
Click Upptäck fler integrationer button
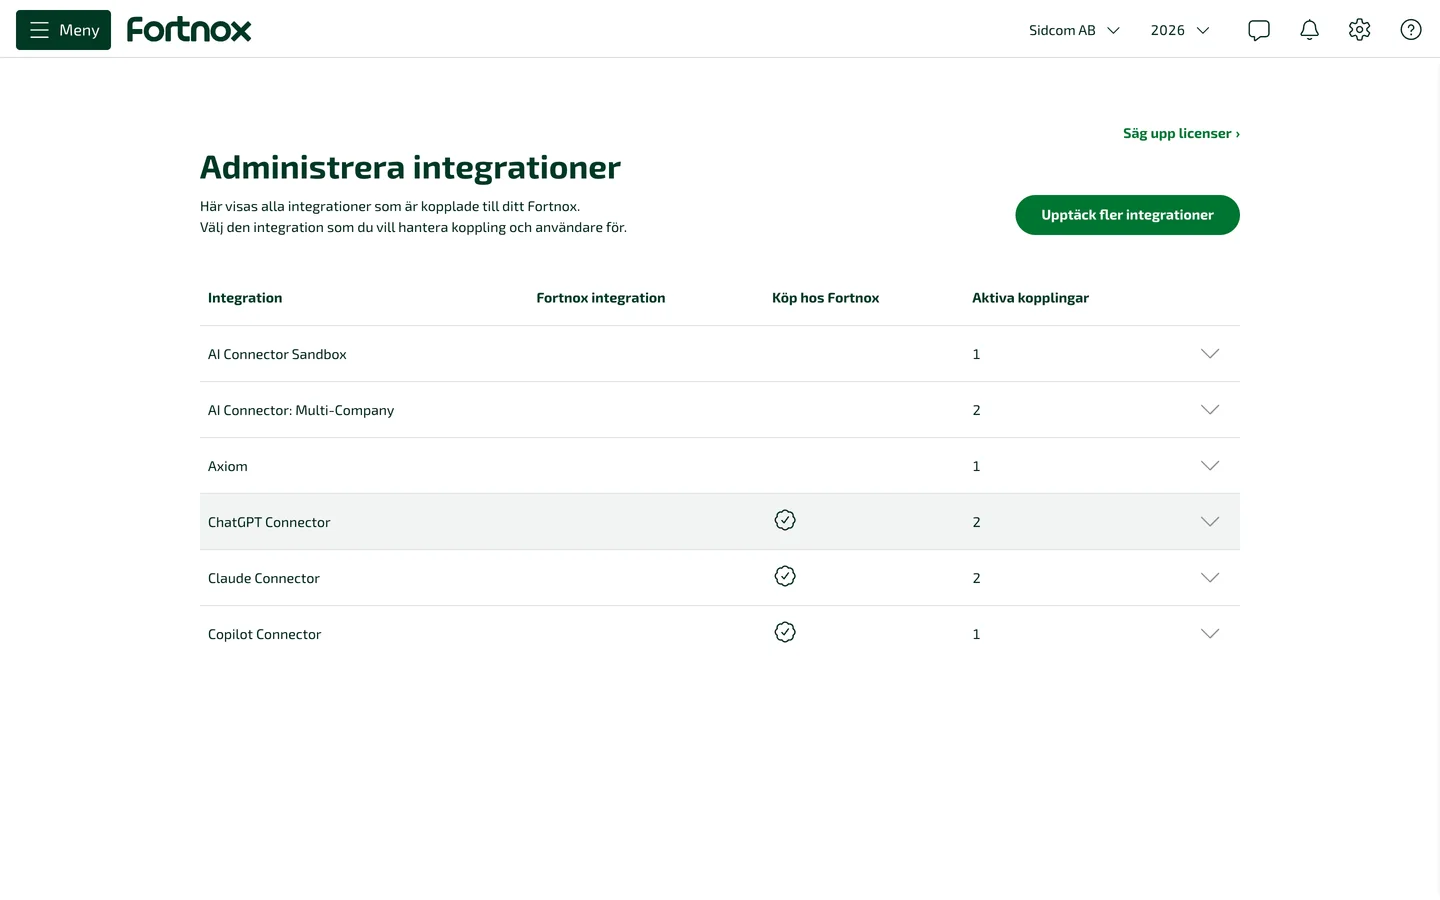(x=1127, y=215)
